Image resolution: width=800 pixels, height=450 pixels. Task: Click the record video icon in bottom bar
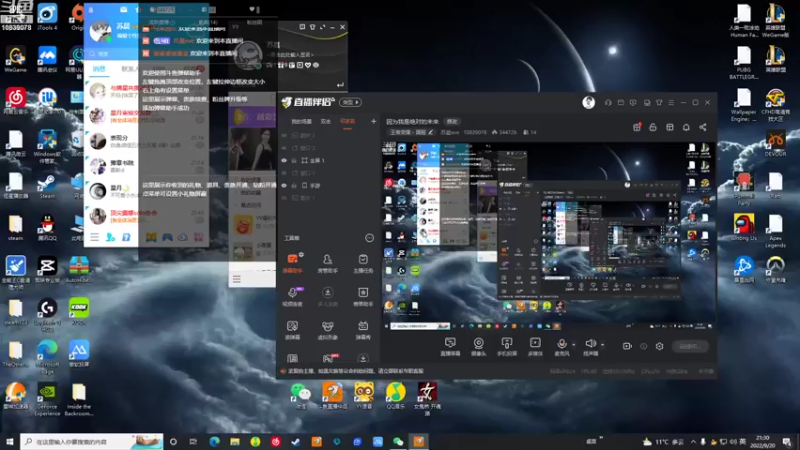[x=627, y=346]
